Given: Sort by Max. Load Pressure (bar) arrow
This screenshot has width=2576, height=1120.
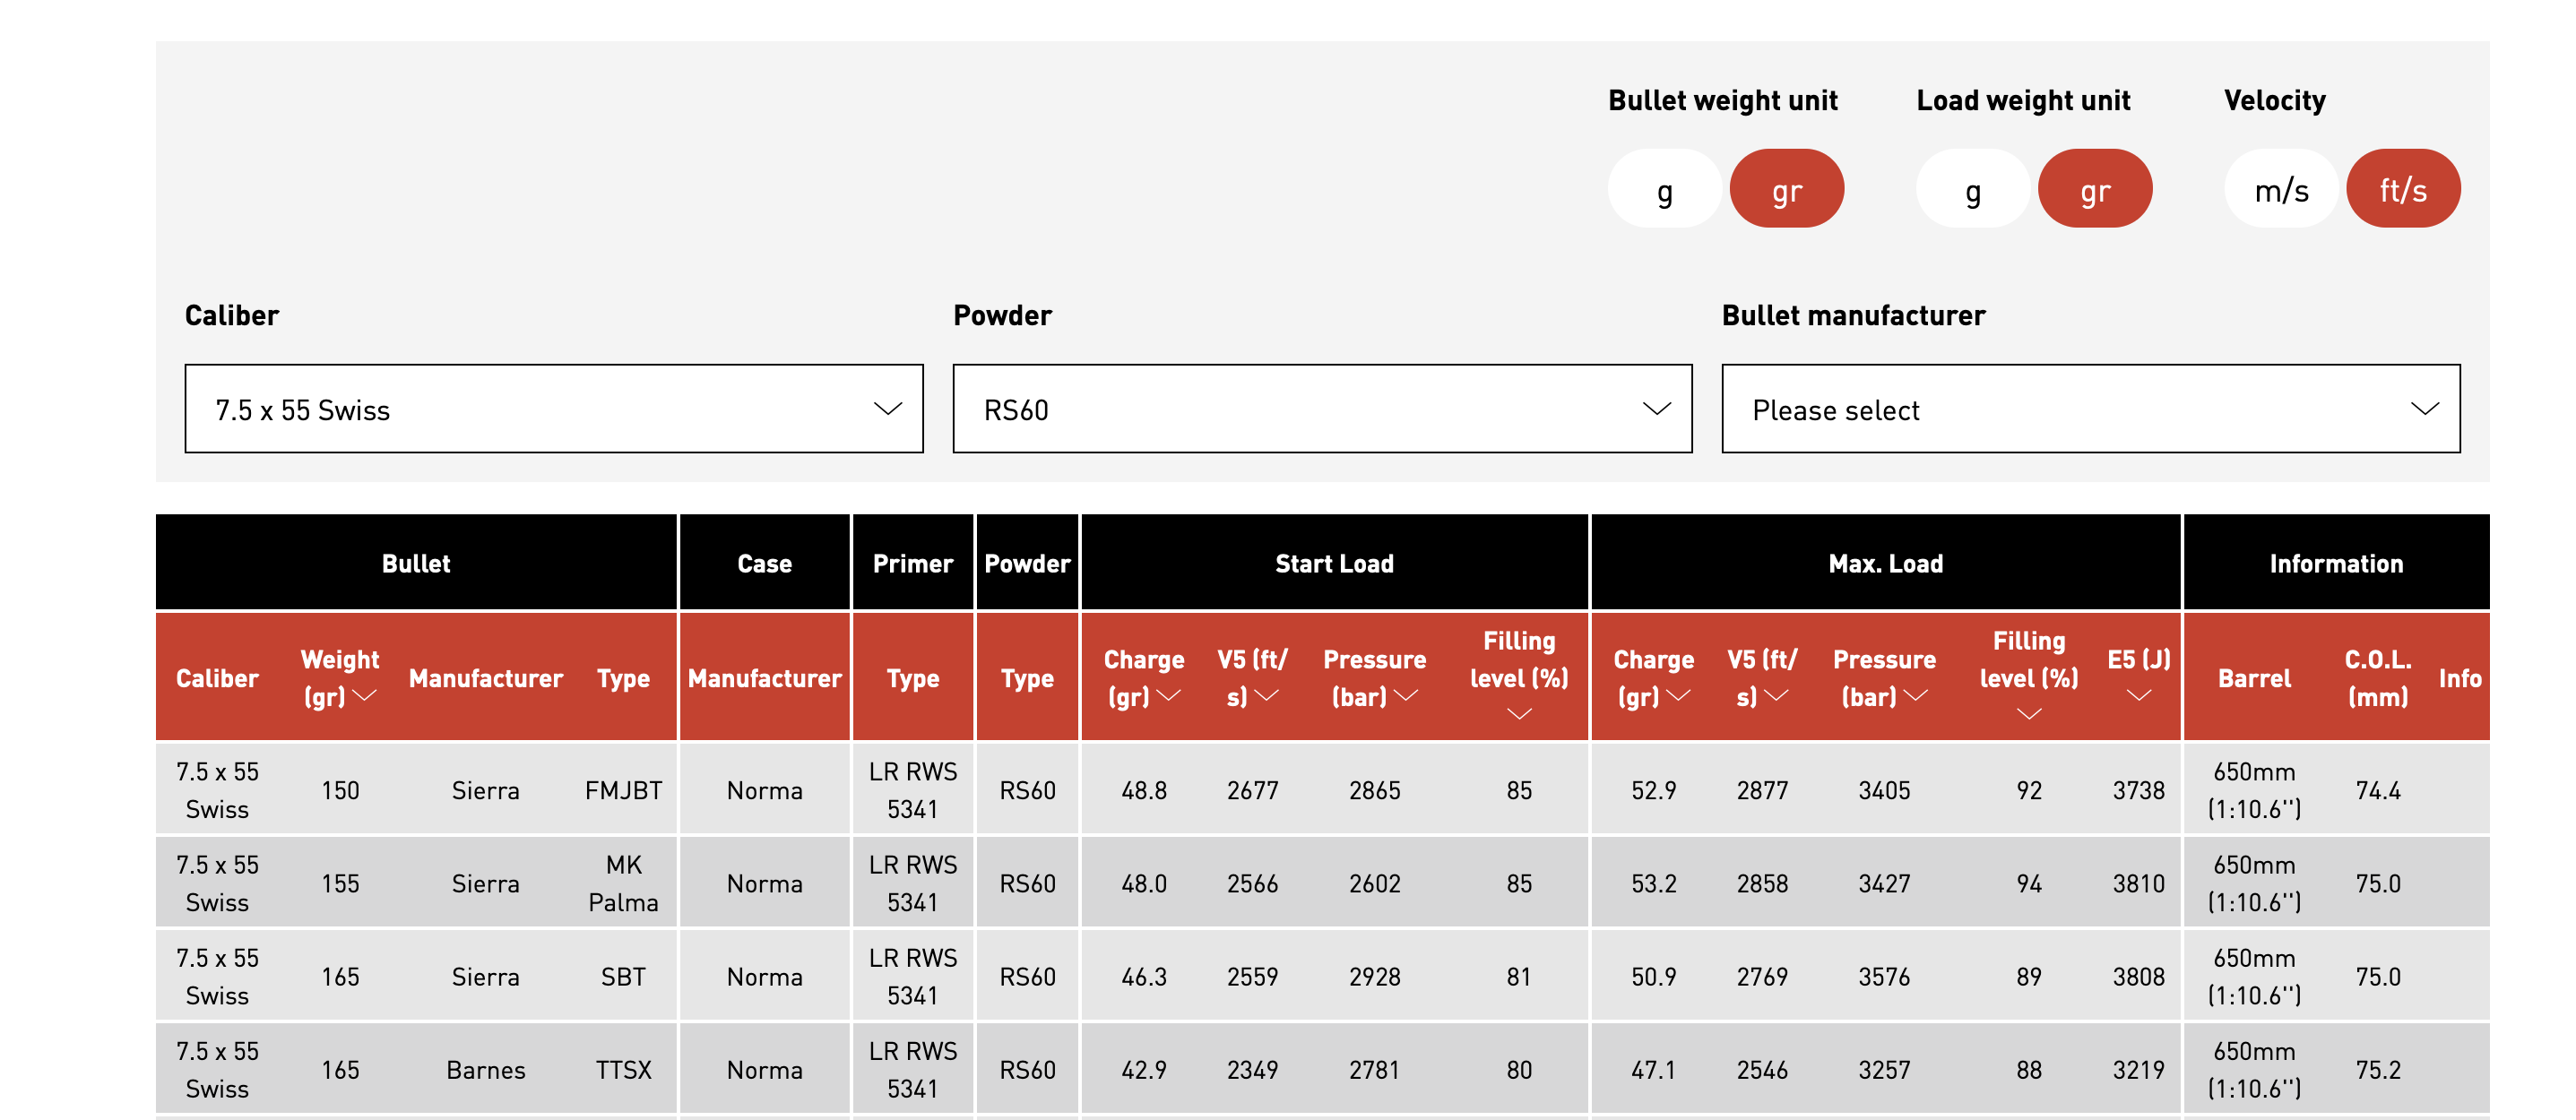Looking at the screenshot, I should pos(1915,696).
